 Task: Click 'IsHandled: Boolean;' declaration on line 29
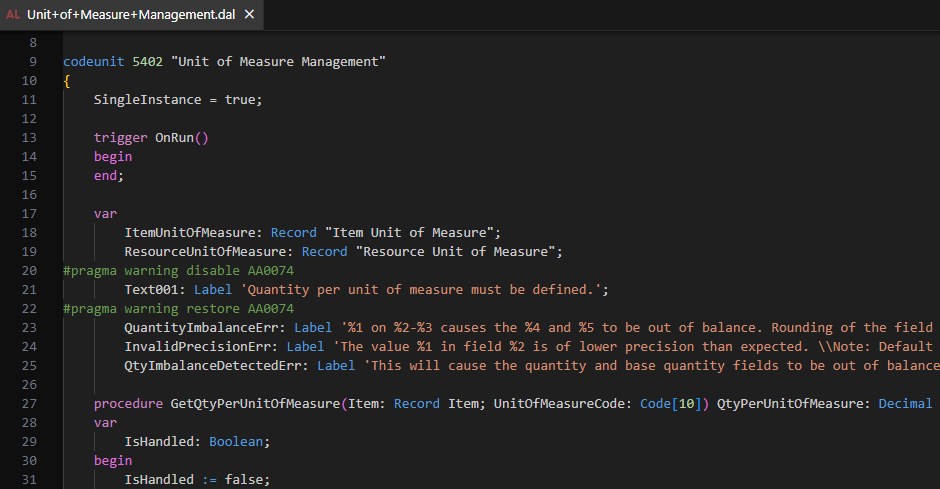tap(197, 442)
